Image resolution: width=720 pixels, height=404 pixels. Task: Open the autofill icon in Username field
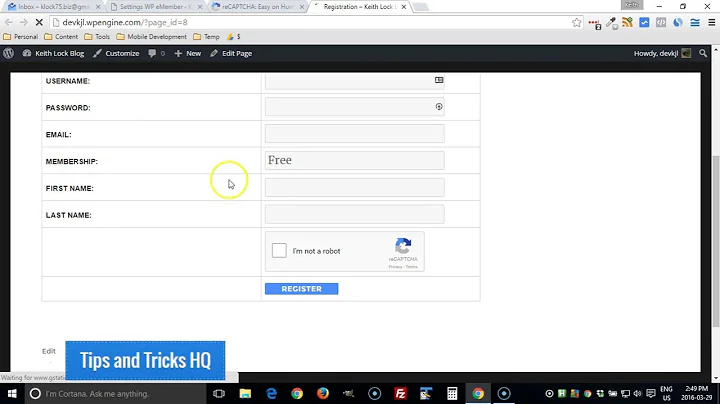click(x=439, y=80)
